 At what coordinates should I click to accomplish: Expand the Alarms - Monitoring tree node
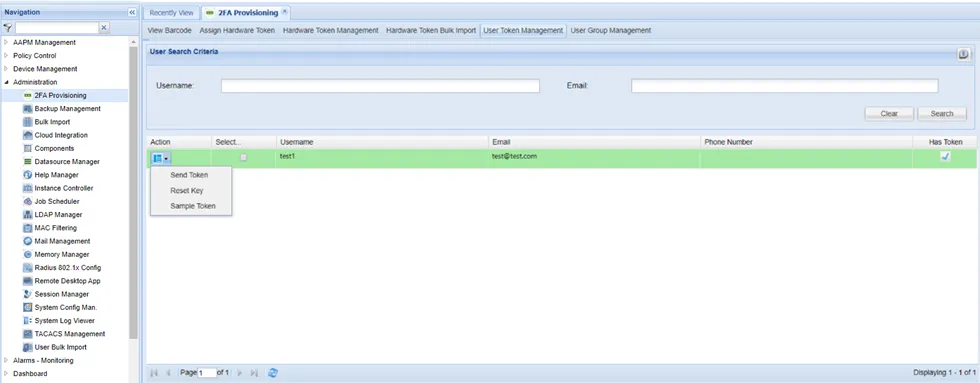[x=6, y=361]
